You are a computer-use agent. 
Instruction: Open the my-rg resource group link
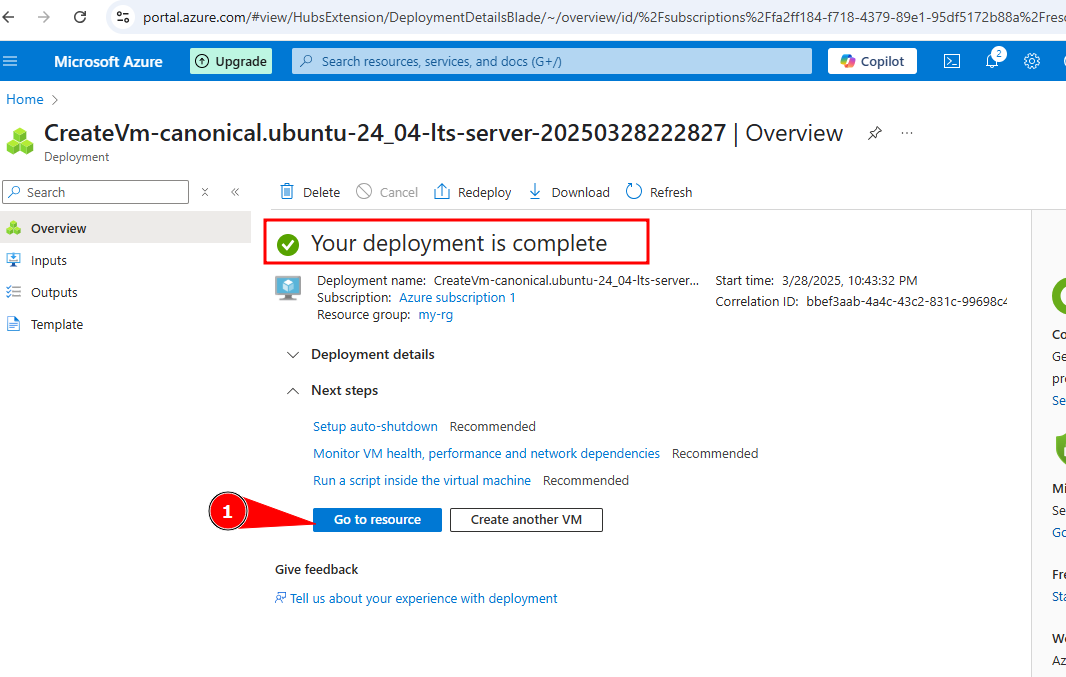[x=436, y=315]
